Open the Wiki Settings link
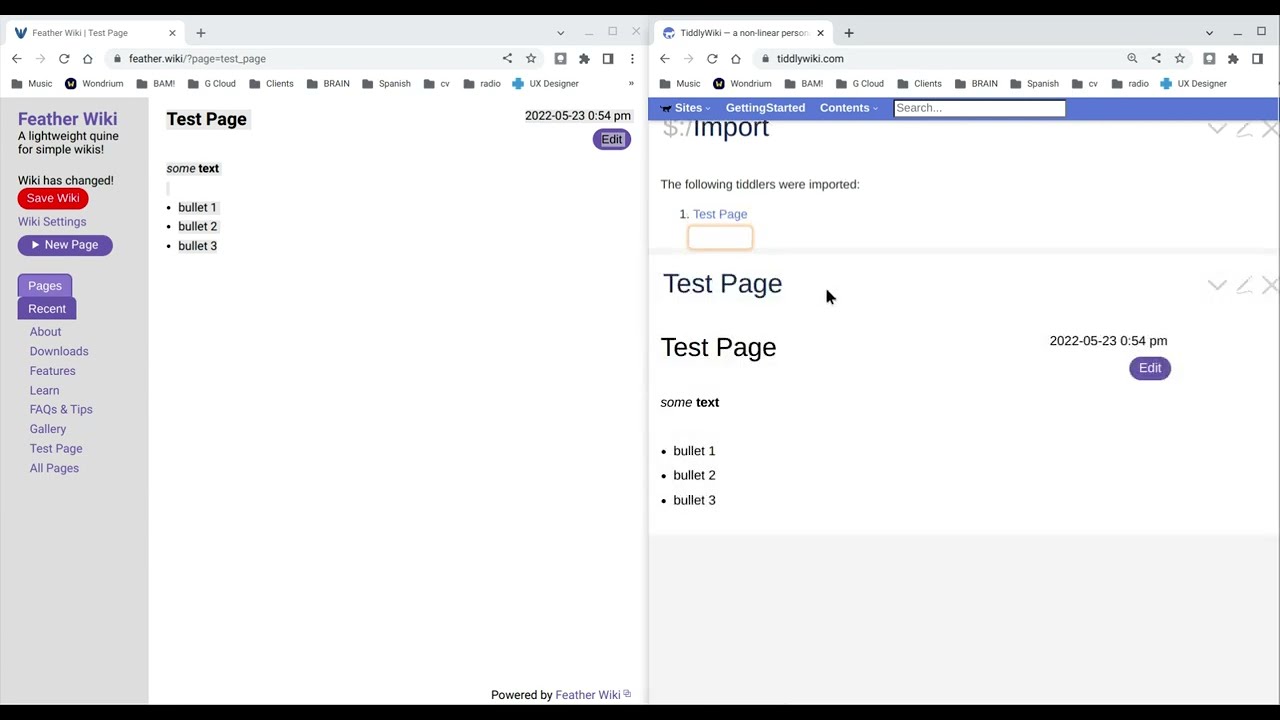 point(52,222)
